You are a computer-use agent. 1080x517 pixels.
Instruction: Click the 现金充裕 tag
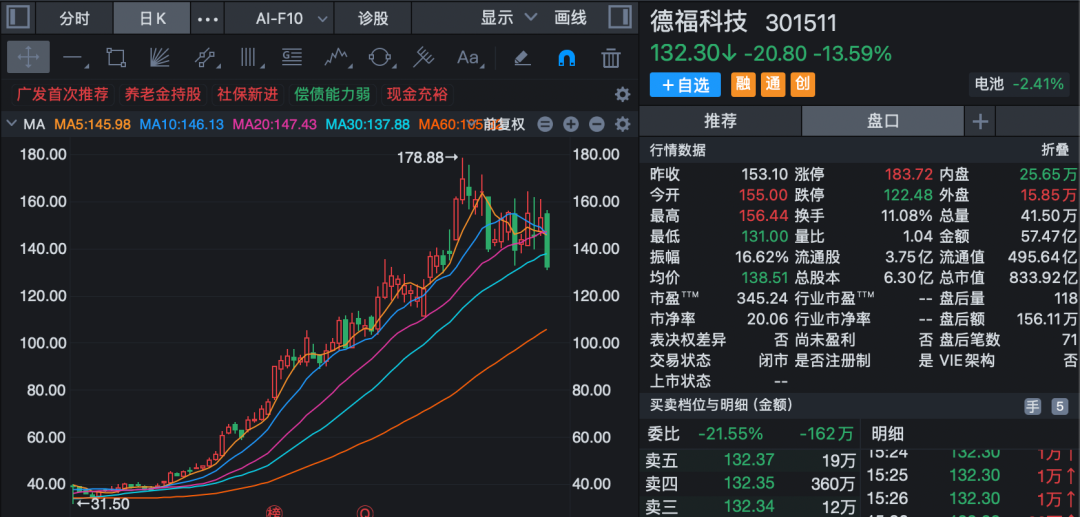point(417,95)
